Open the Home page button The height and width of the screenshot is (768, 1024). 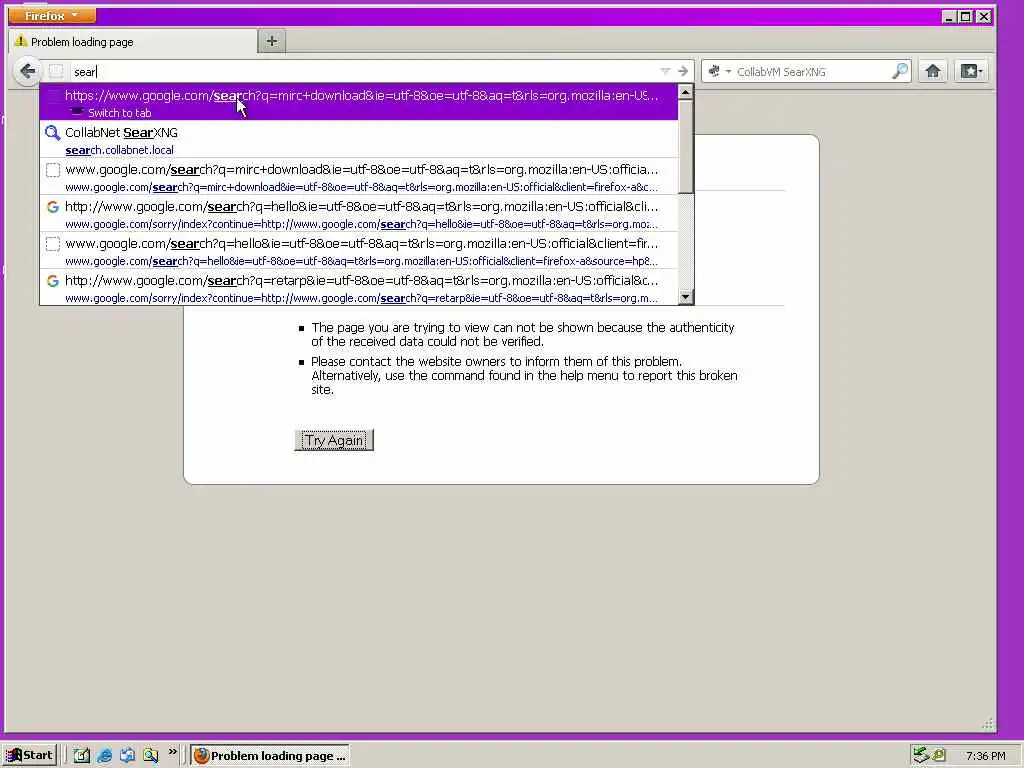tap(933, 71)
